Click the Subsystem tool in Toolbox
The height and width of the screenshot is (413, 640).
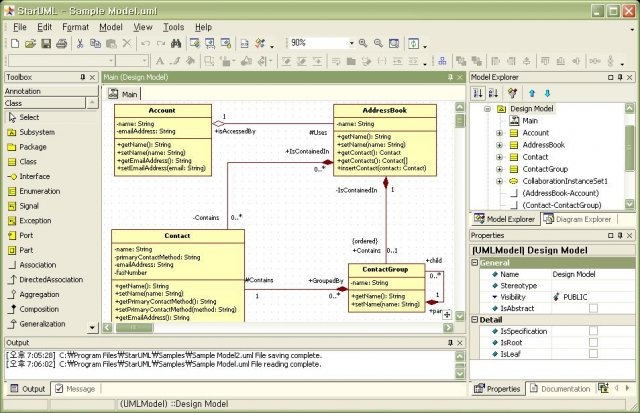pyautogui.click(x=37, y=132)
